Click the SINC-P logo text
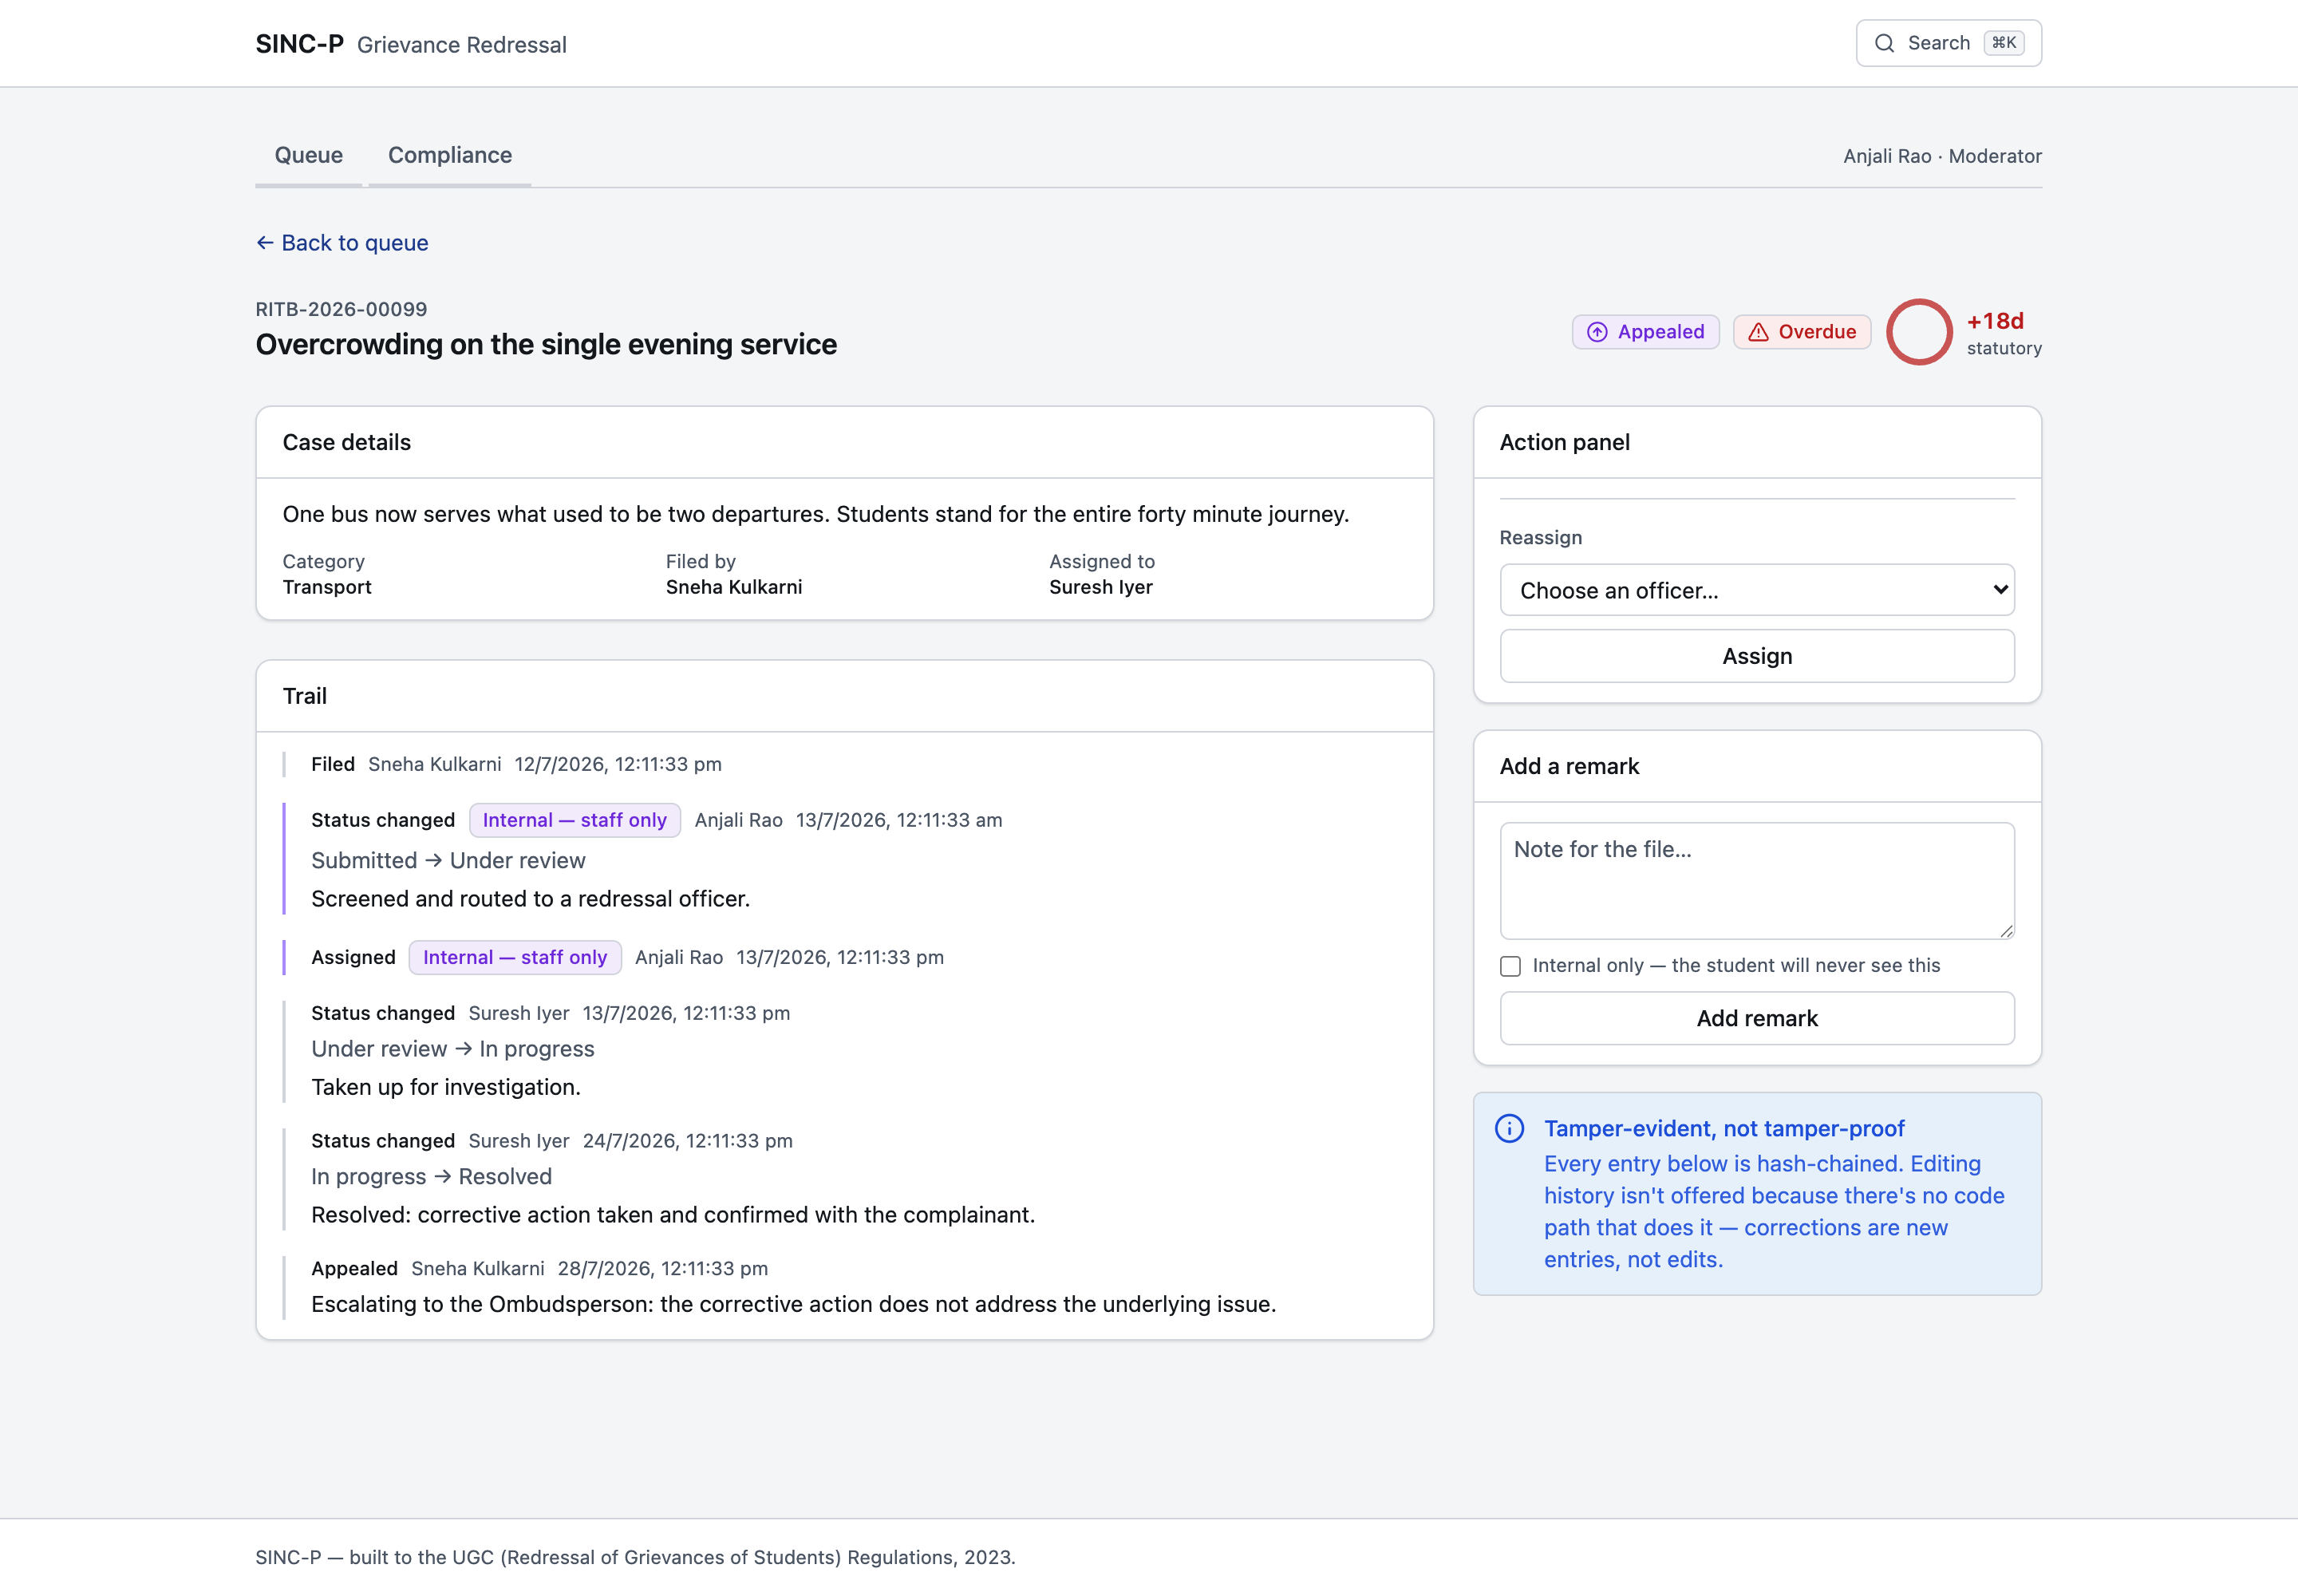The height and width of the screenshot is (1596, 2298). [300, 44]
